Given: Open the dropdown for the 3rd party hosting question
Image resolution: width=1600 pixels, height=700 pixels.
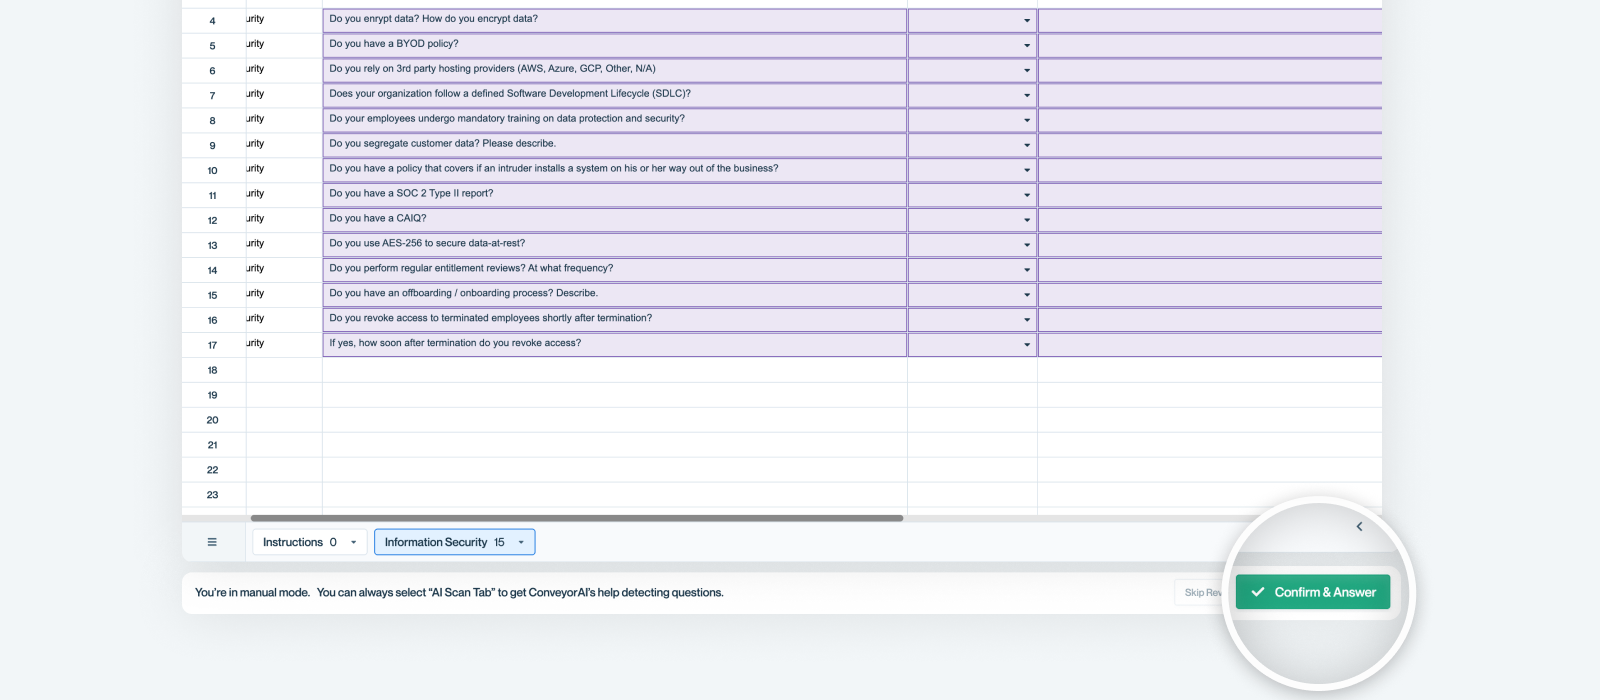Looking at the screenshot, I should point(1027,70).
